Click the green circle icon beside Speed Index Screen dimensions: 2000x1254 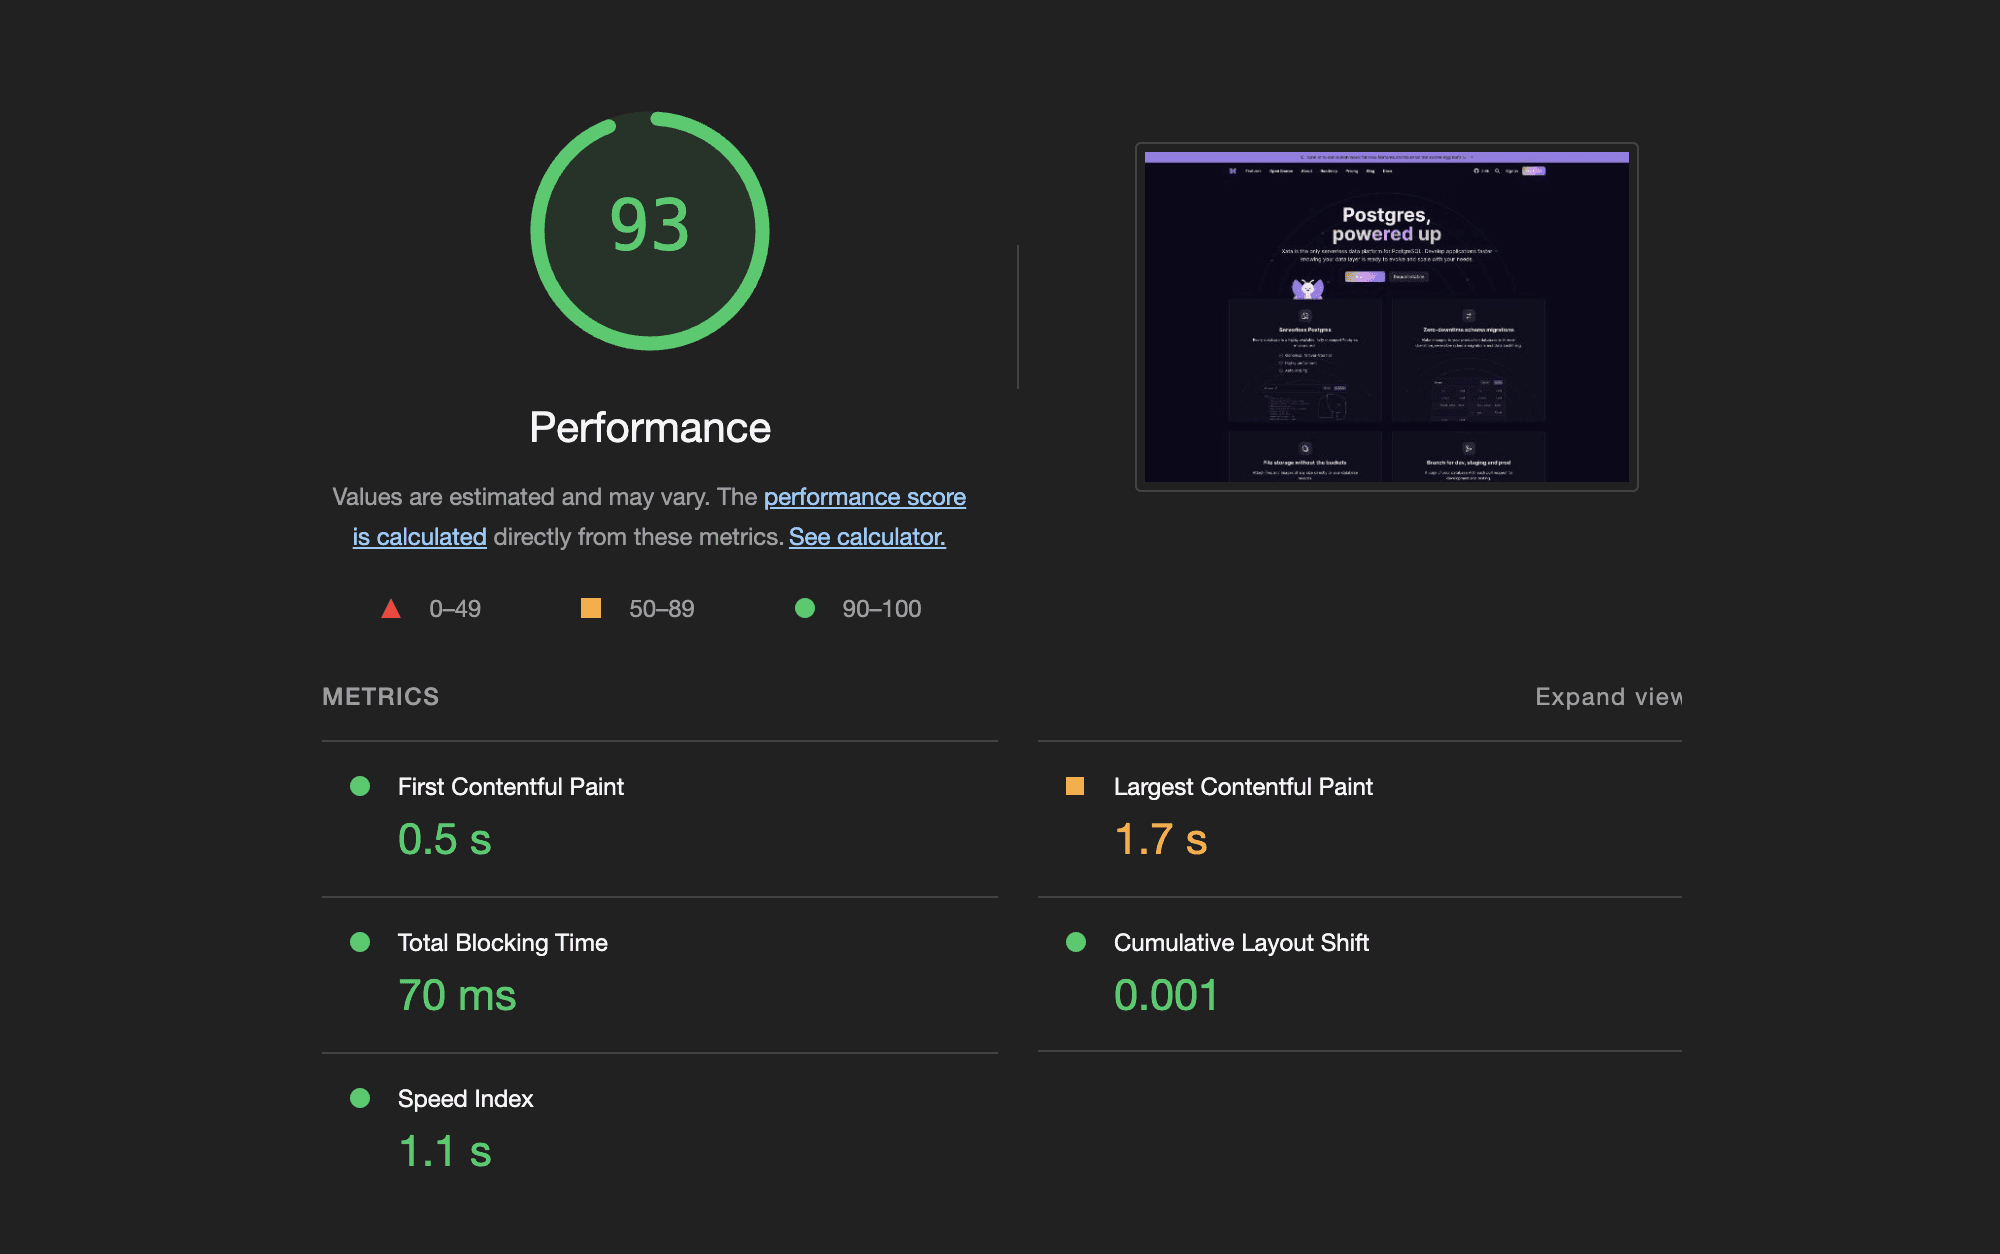point(361,1098)
